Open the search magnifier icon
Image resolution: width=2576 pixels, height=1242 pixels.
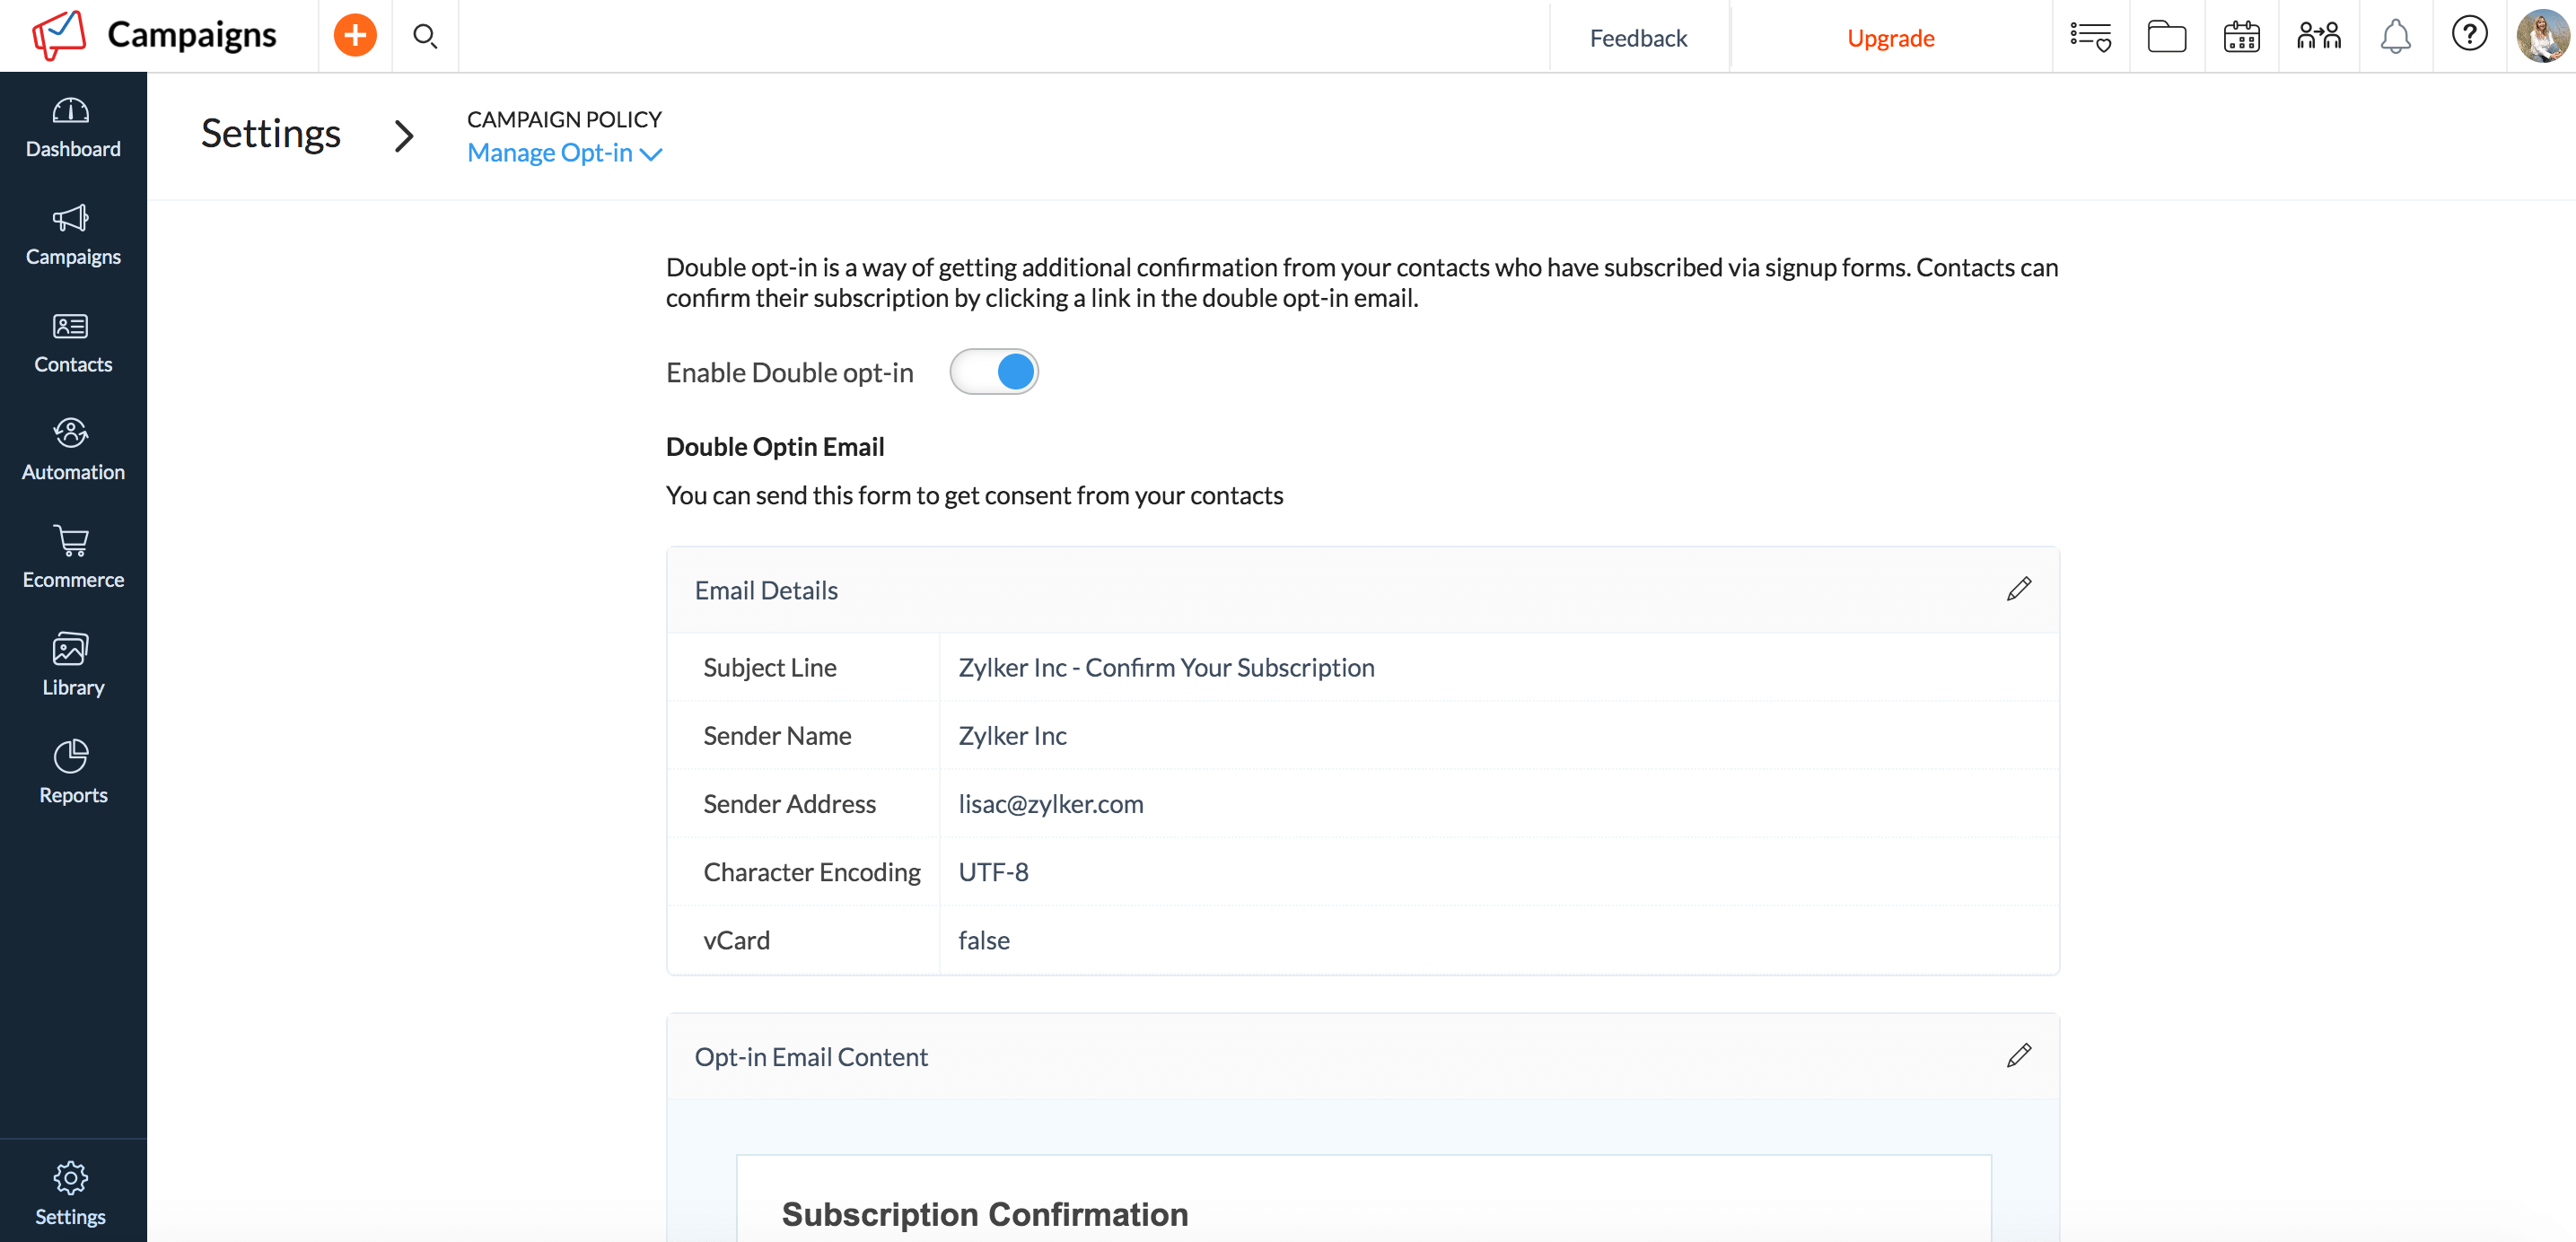[x=425, y=37]
